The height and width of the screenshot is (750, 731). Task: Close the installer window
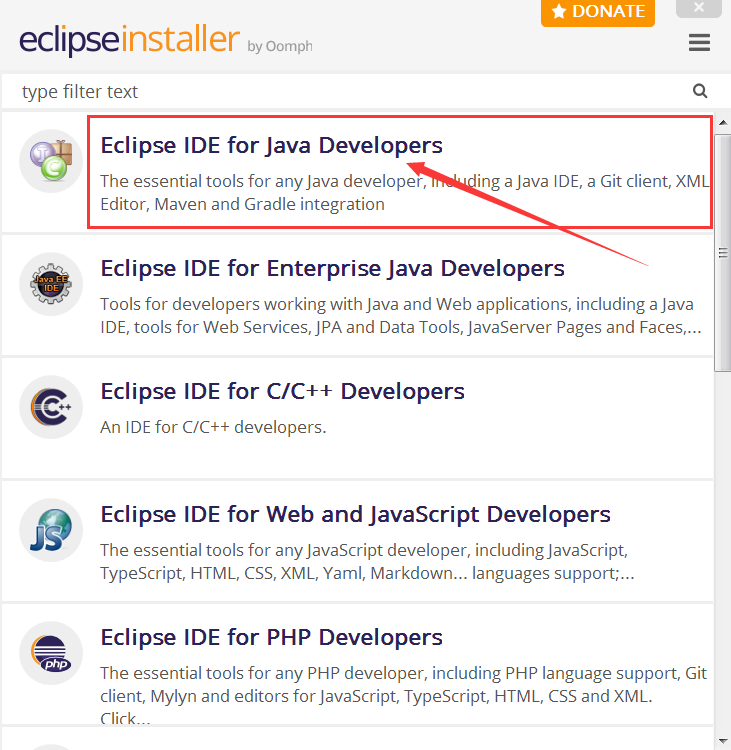698,8
